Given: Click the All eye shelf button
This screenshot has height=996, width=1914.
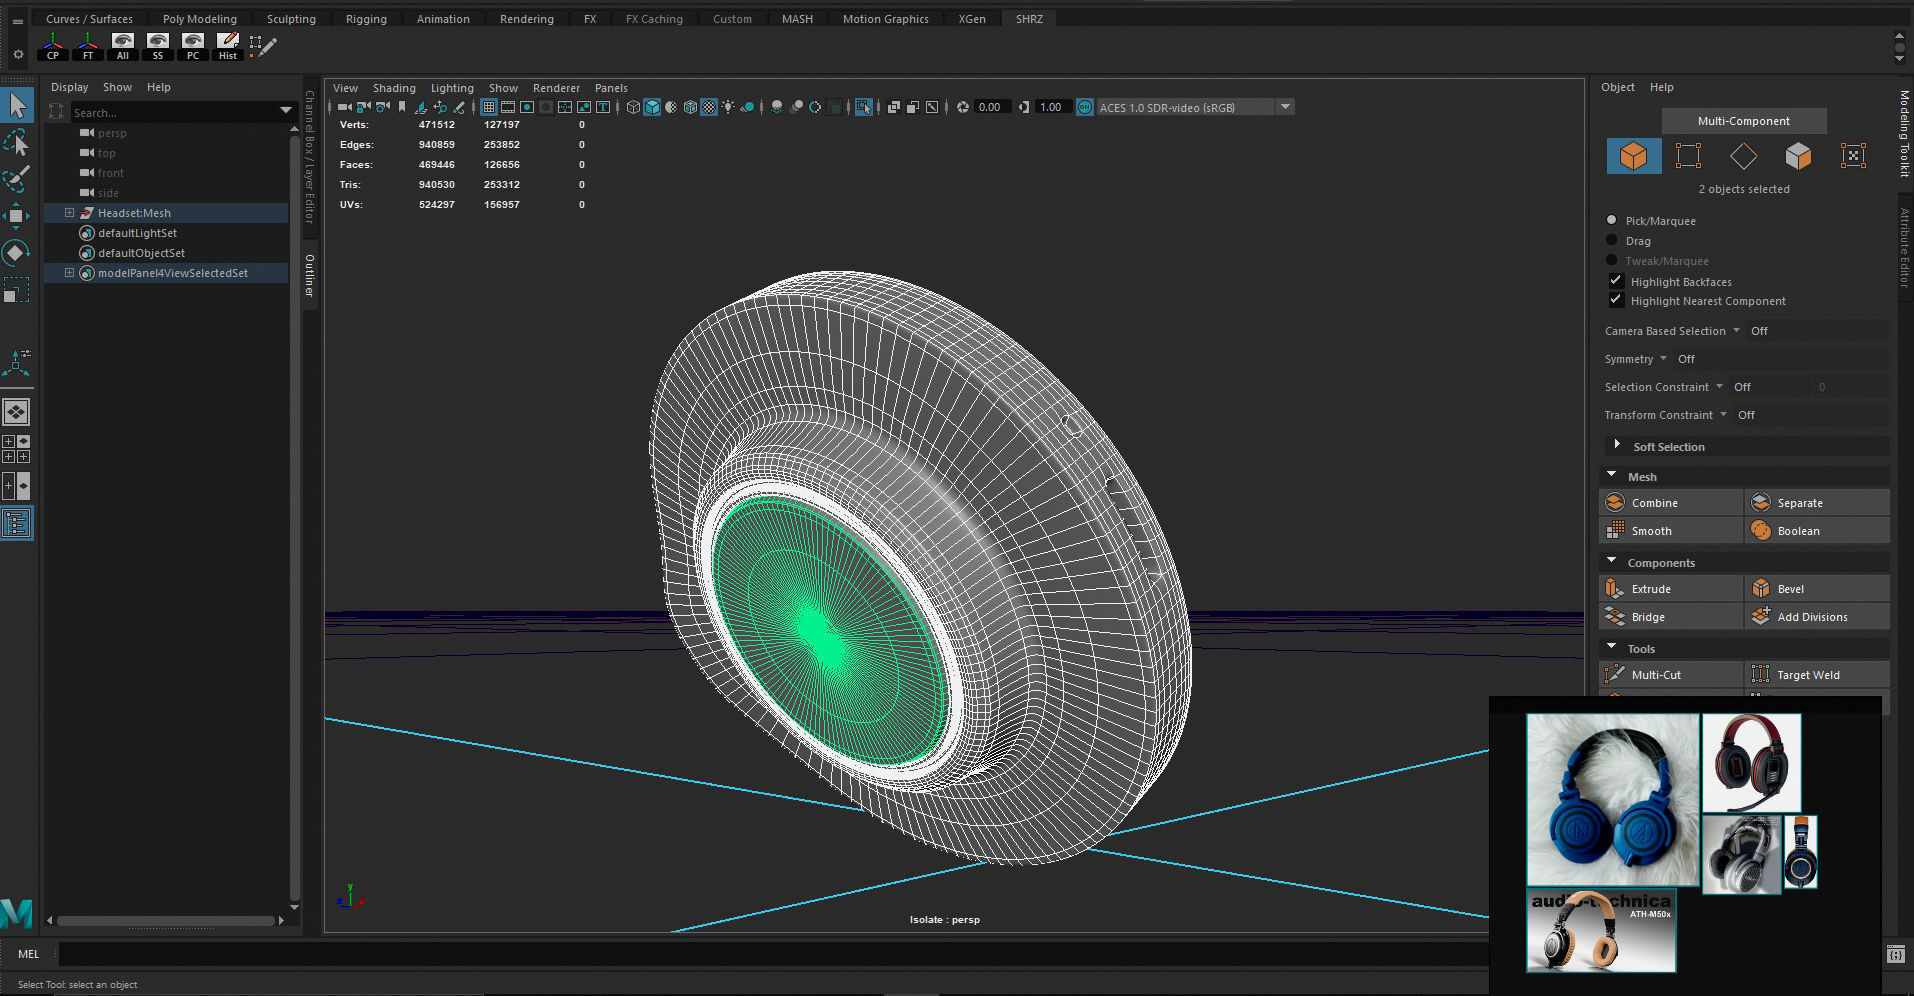Looking at the screenshot, I should click(123, 46).
